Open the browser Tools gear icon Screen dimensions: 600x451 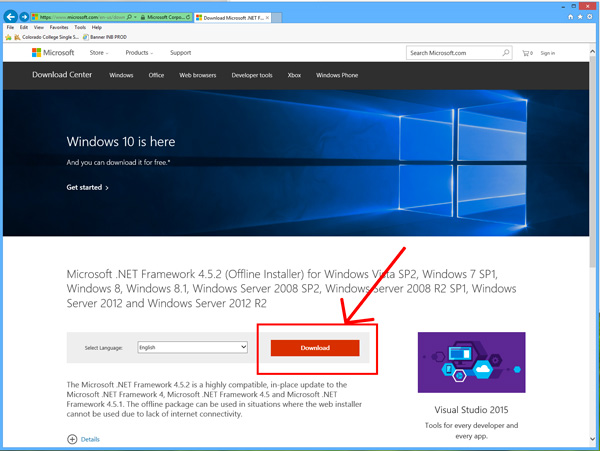590,17
